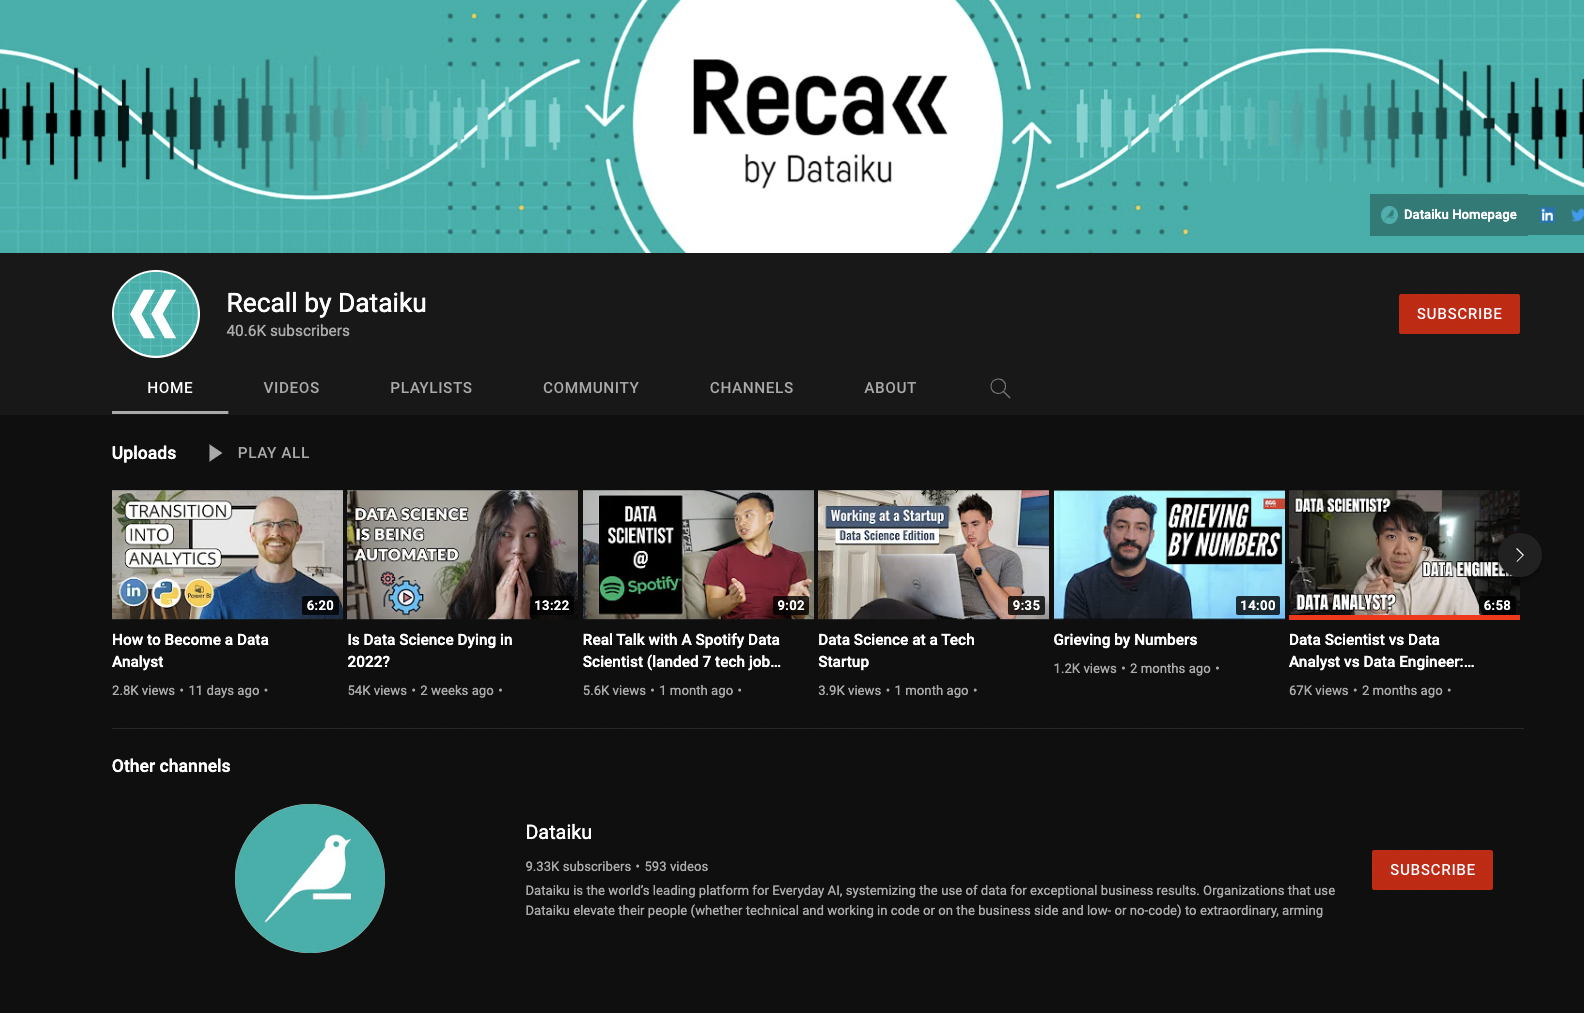The width and height of the screenshot is (1584, 1013).
Task: Open the Playlists tab
Action: click(431, 388)
